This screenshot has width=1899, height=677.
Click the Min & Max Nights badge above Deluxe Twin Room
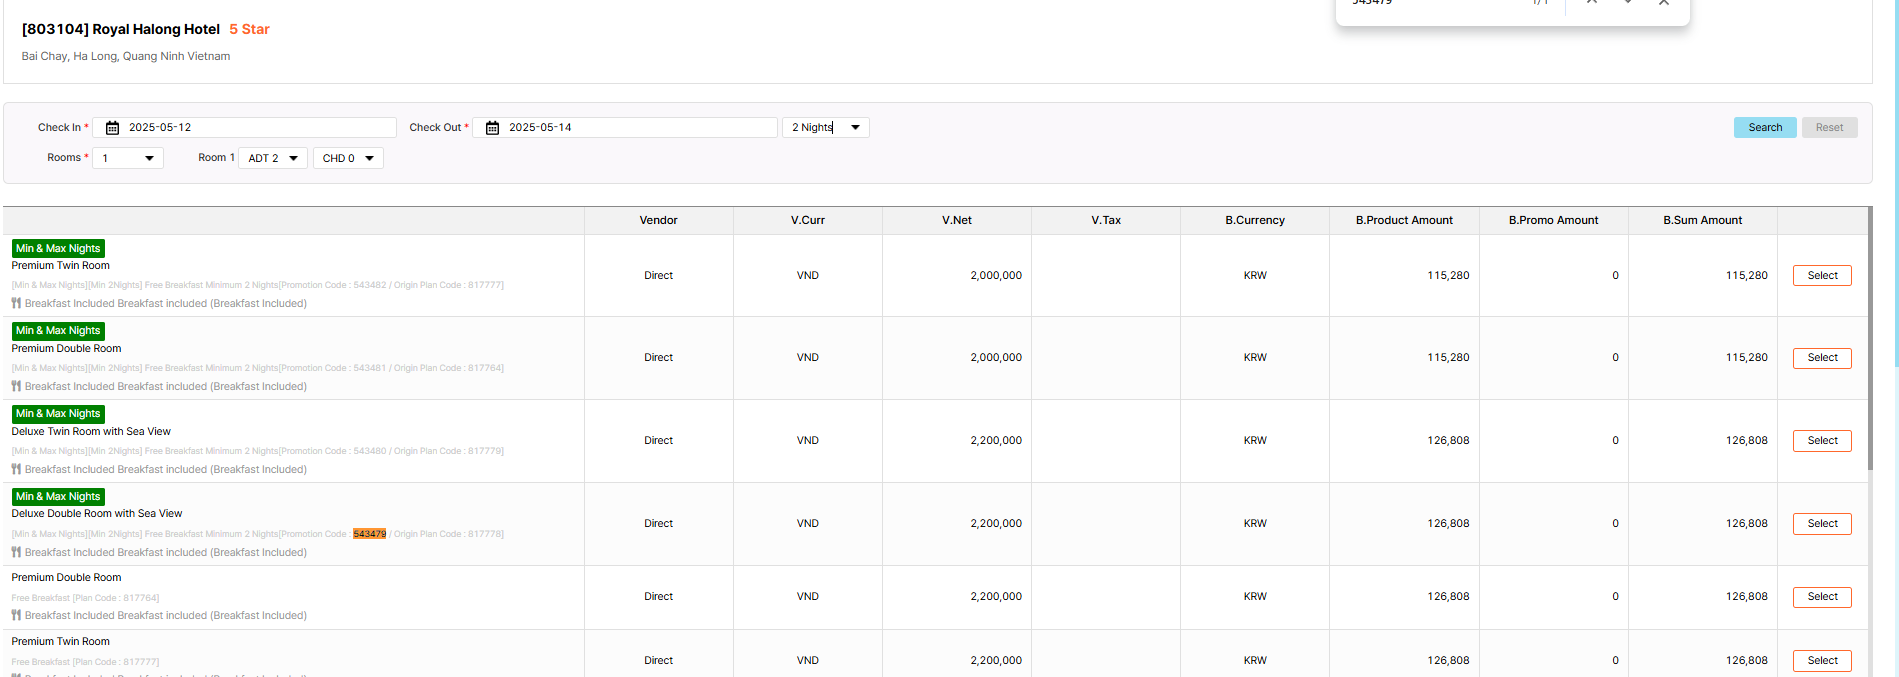click(x=58, y=413)
